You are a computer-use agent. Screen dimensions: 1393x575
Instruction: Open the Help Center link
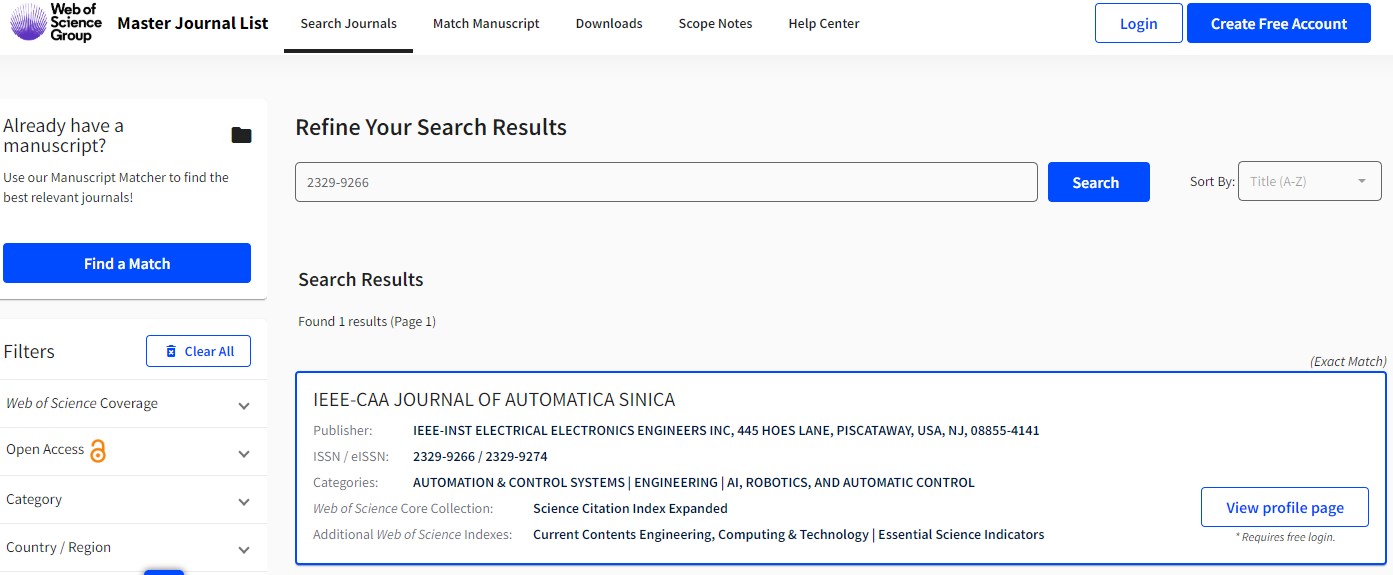click(x=823, y=24)
